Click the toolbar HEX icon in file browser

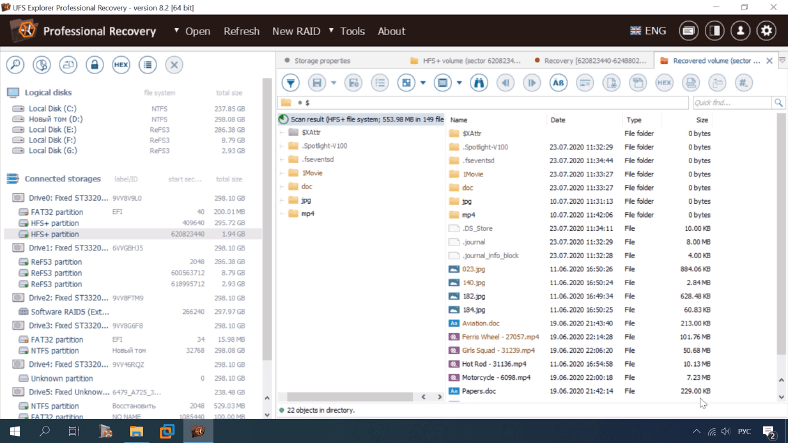point(664,83)
